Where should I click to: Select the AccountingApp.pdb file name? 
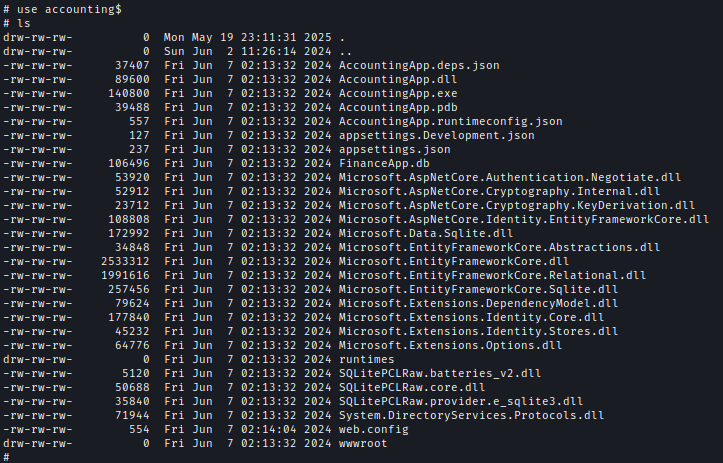398,107
